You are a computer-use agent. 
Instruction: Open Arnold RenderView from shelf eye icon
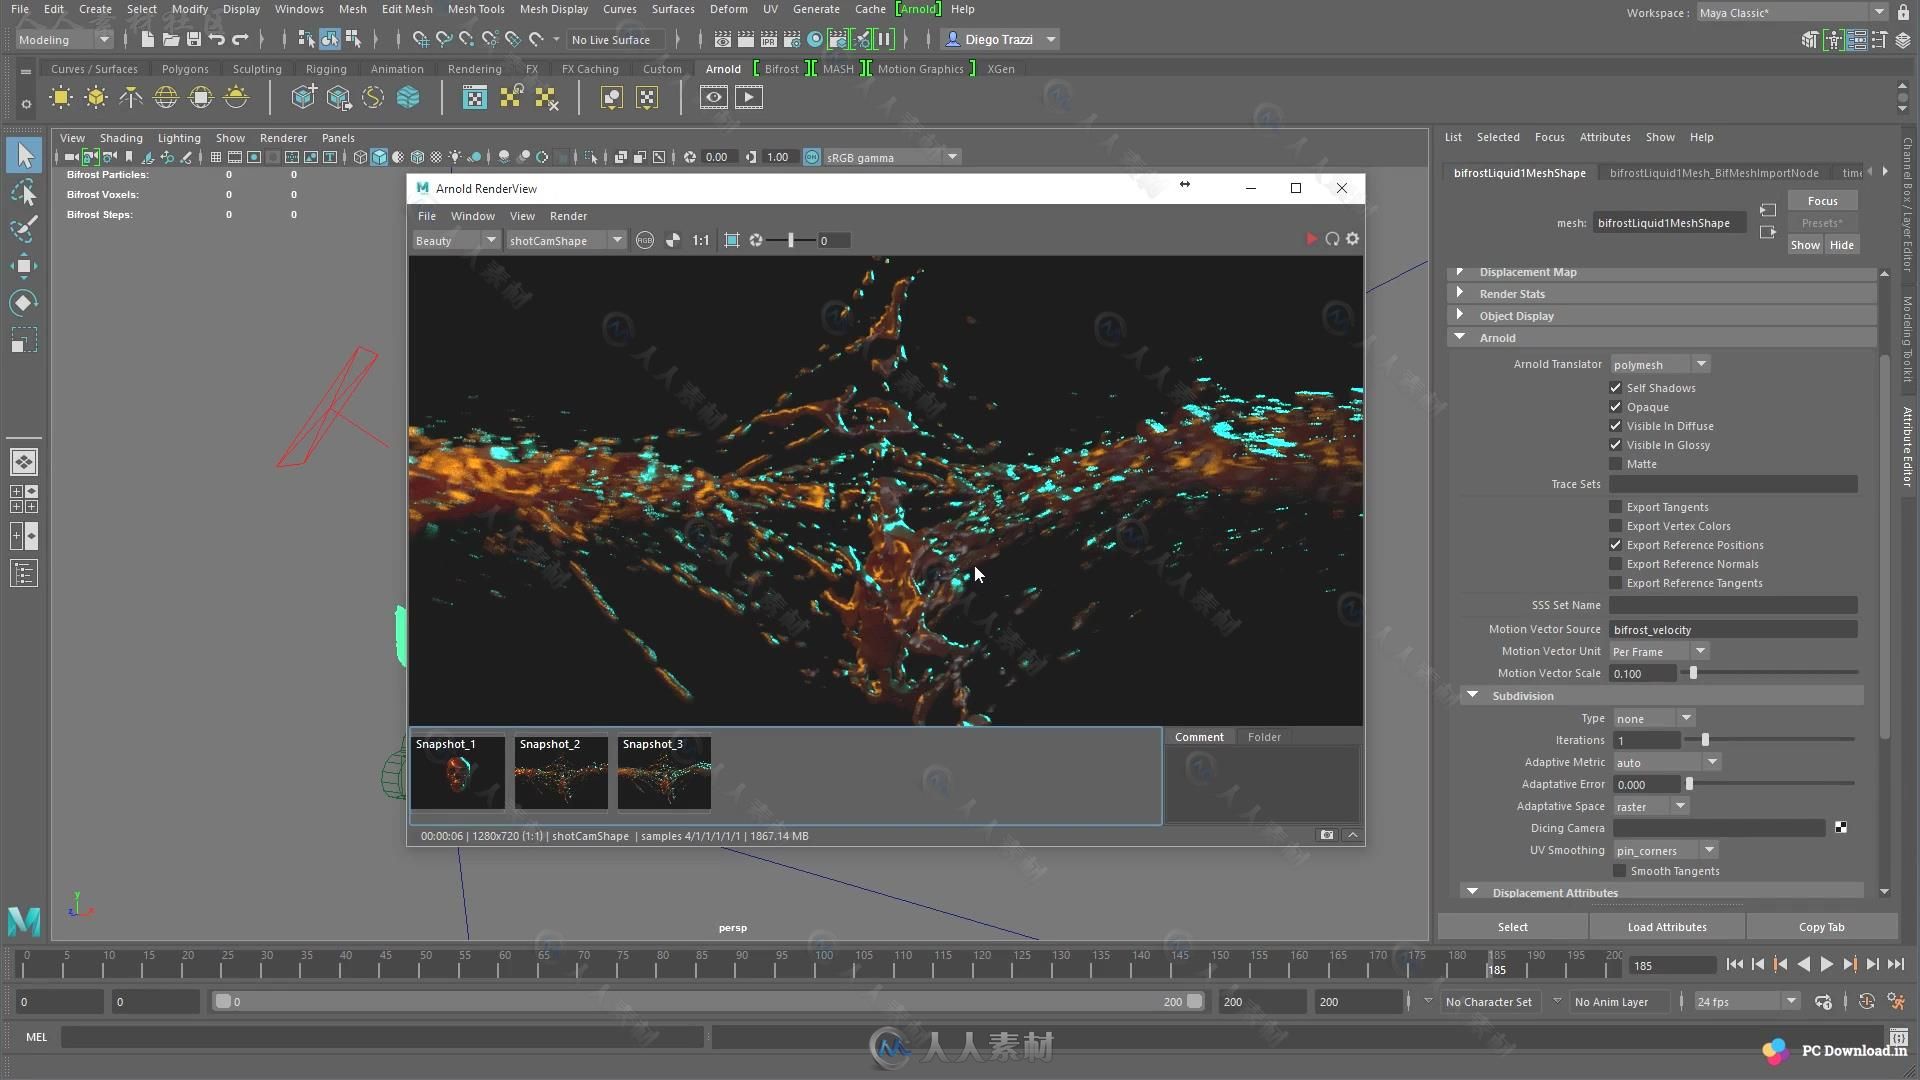click(x=713, y=97)
